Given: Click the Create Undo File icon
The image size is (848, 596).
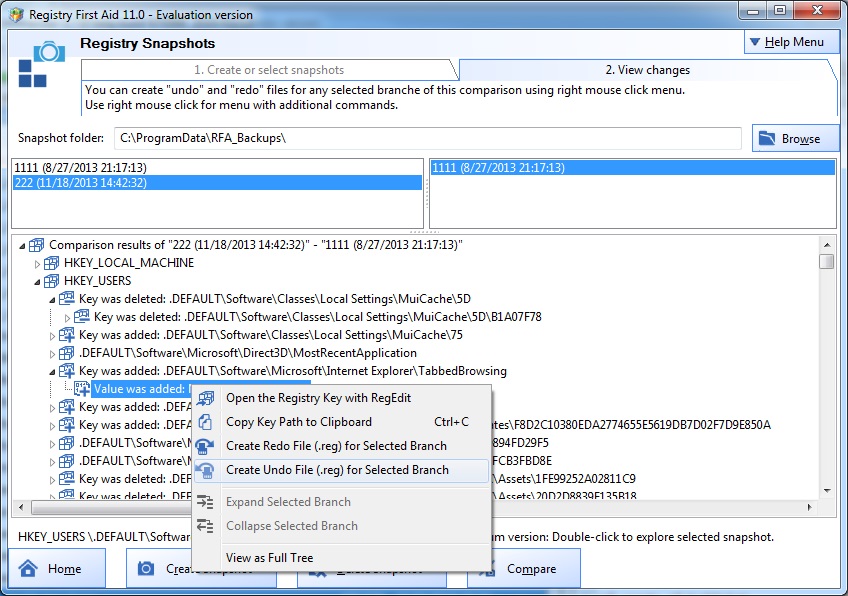Looking at the screenshot, I should pos(205,470).
